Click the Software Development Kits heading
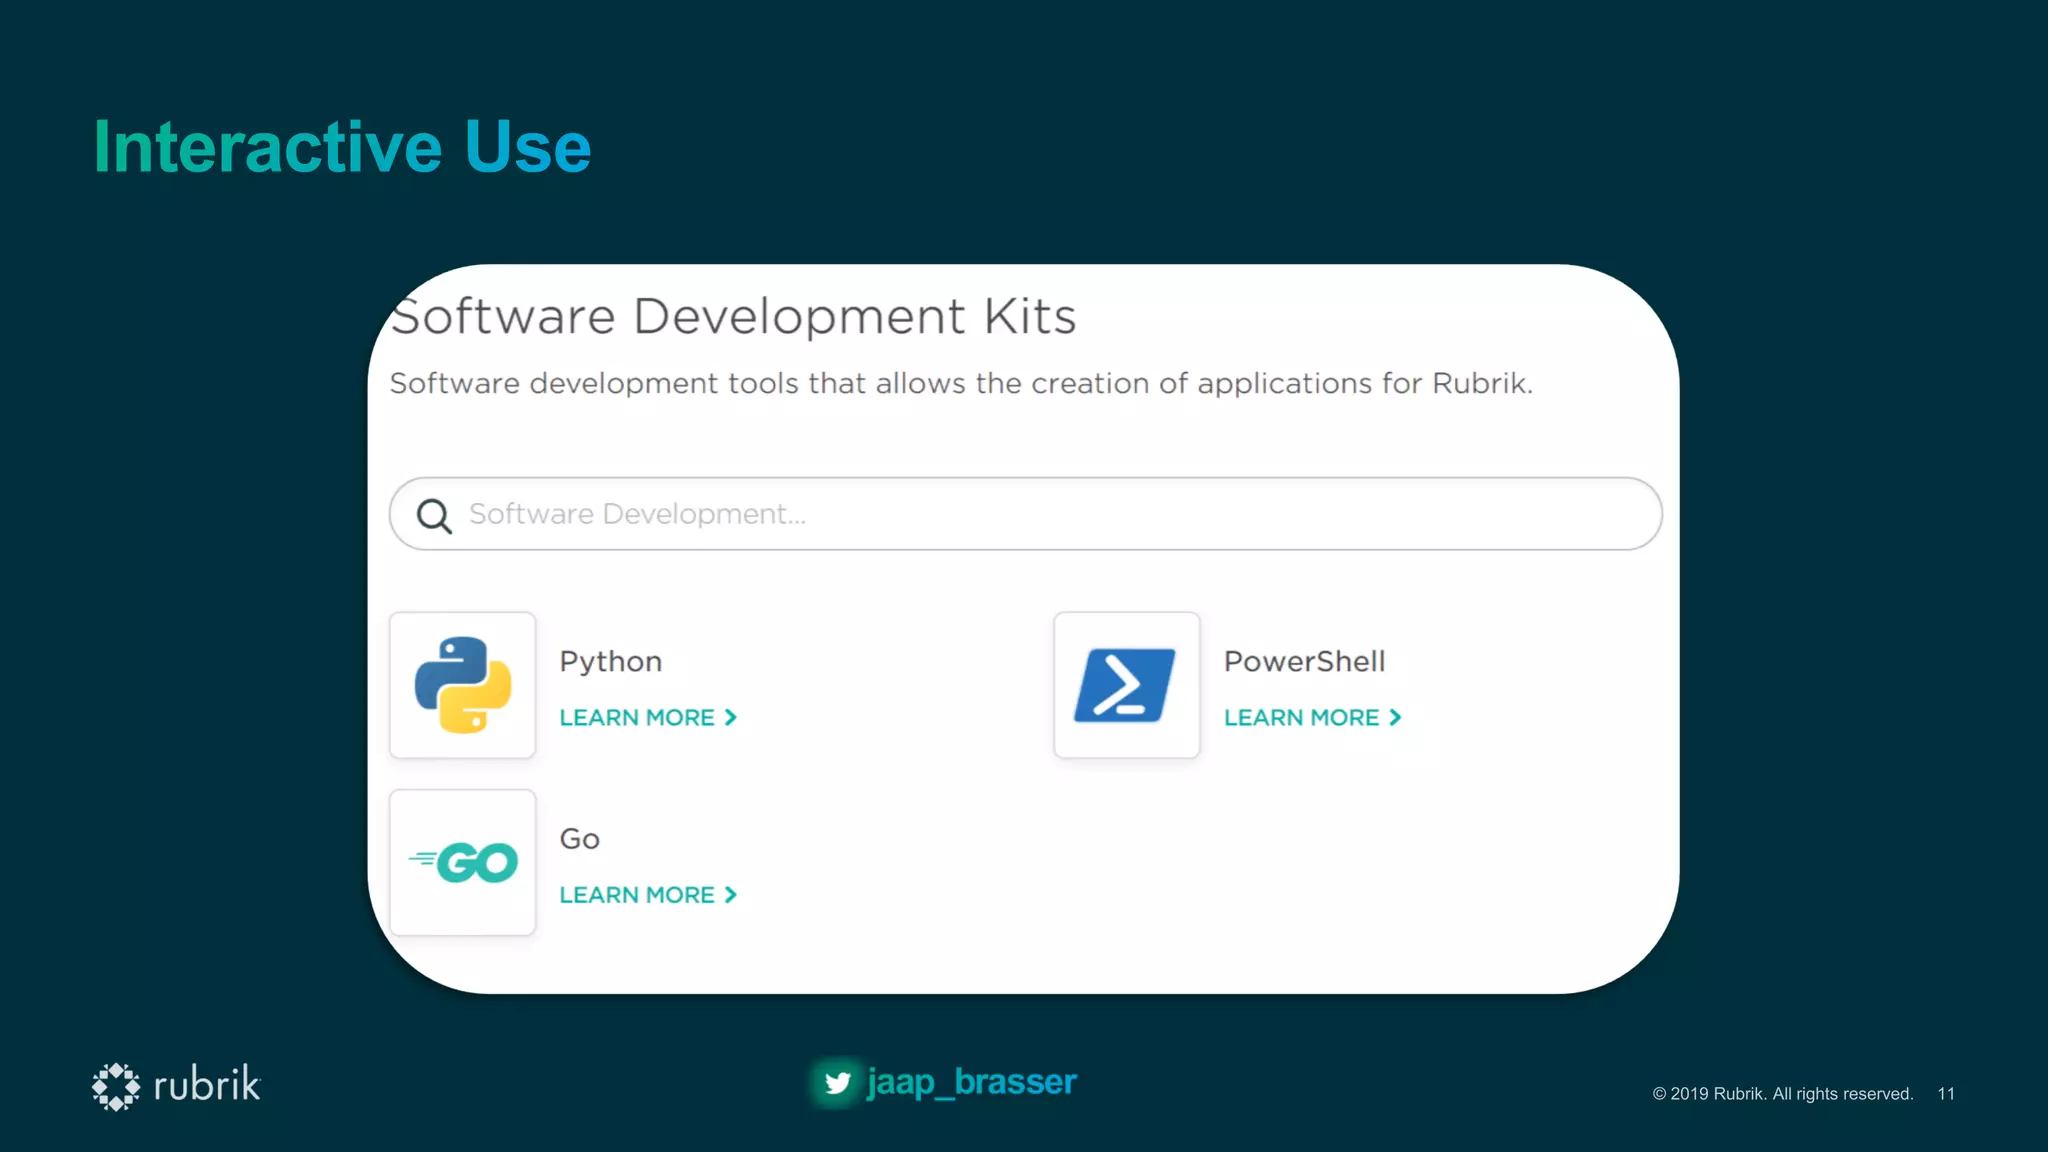The width and height of the screenshot is (2048, 1152). pos(733,317)
